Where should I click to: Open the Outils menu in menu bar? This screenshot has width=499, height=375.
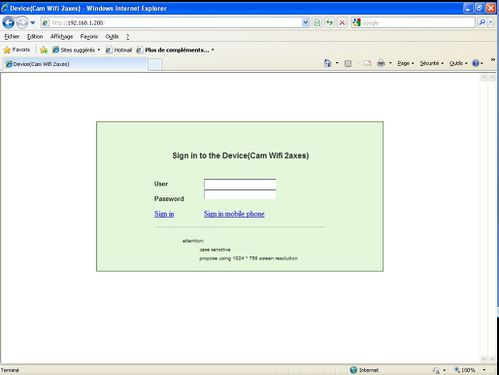pyautogui.click(x=112, y=36)
